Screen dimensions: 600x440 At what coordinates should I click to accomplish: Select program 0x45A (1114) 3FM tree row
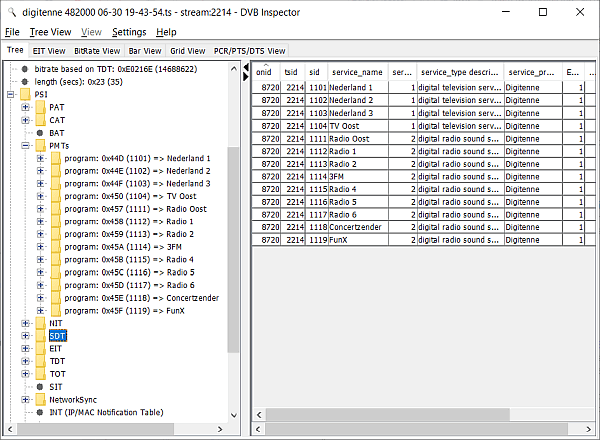point(123,247)
